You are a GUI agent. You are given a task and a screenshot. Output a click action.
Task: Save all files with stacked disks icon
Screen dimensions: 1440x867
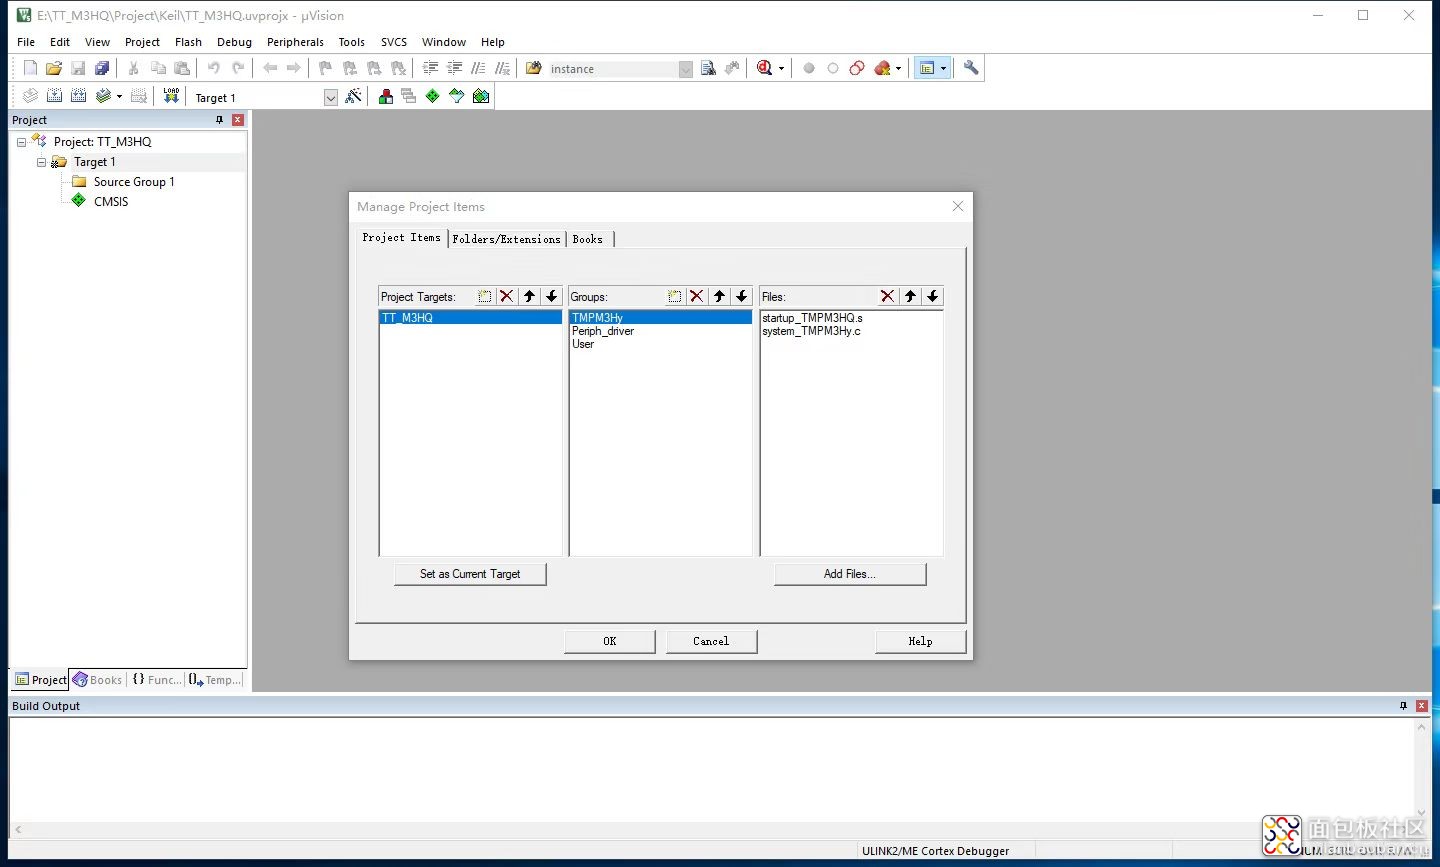click(102, 68)
